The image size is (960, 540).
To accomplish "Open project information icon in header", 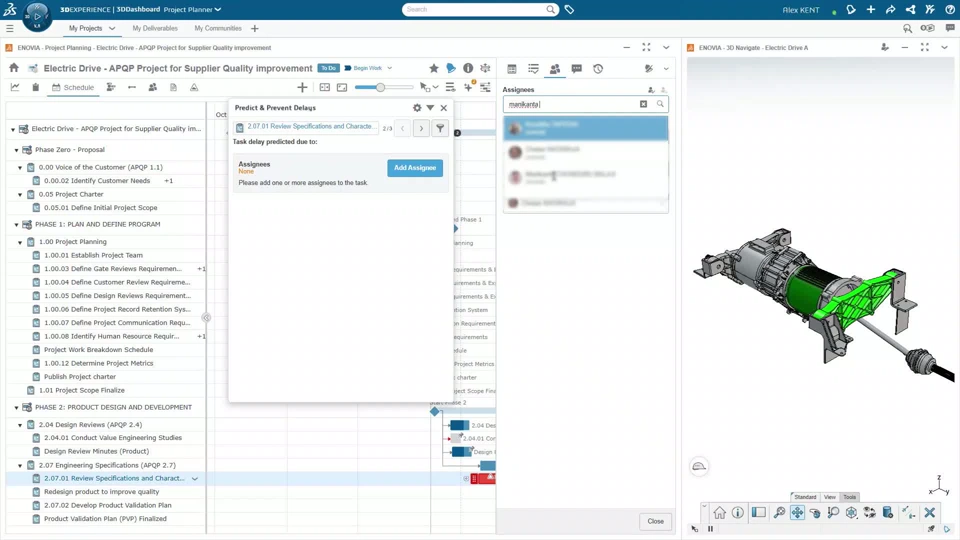I will click(x=468, y=68).
